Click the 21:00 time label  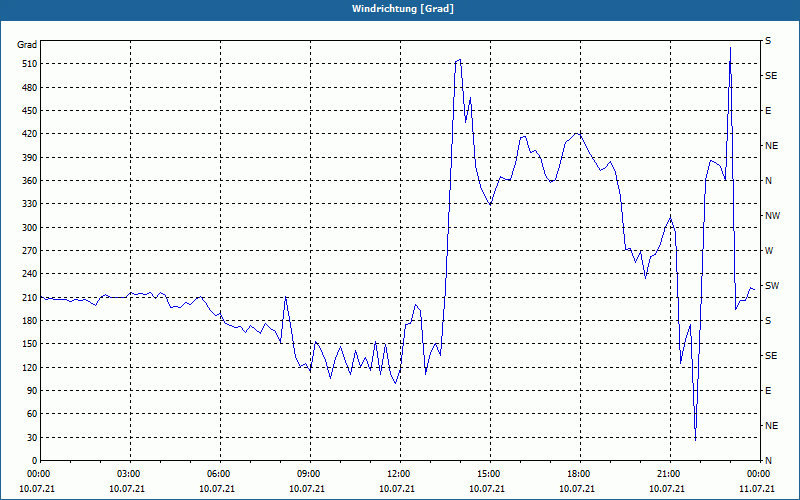tap(668, 473)
